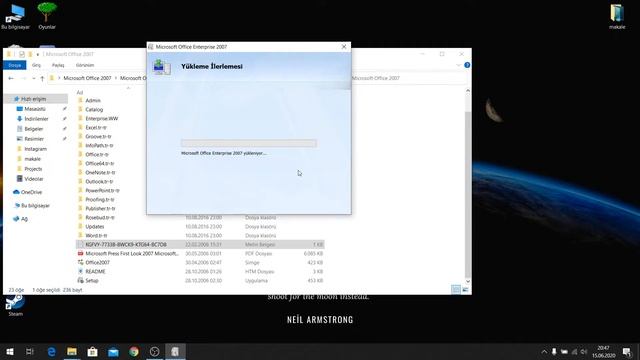The height and width of the screenshot is (360, 640).
Task: Open the Görünüm ribbon tab
Action: coord(85,65)
